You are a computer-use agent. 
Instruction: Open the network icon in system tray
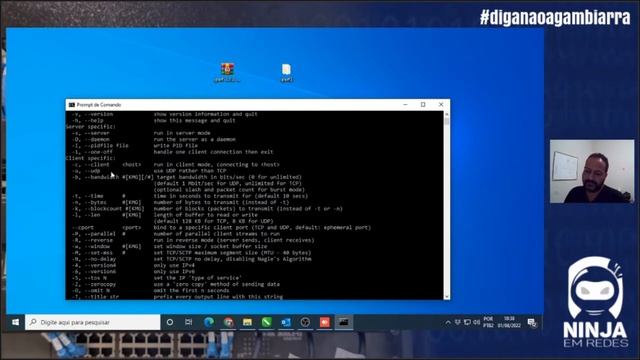pos(458,322)
